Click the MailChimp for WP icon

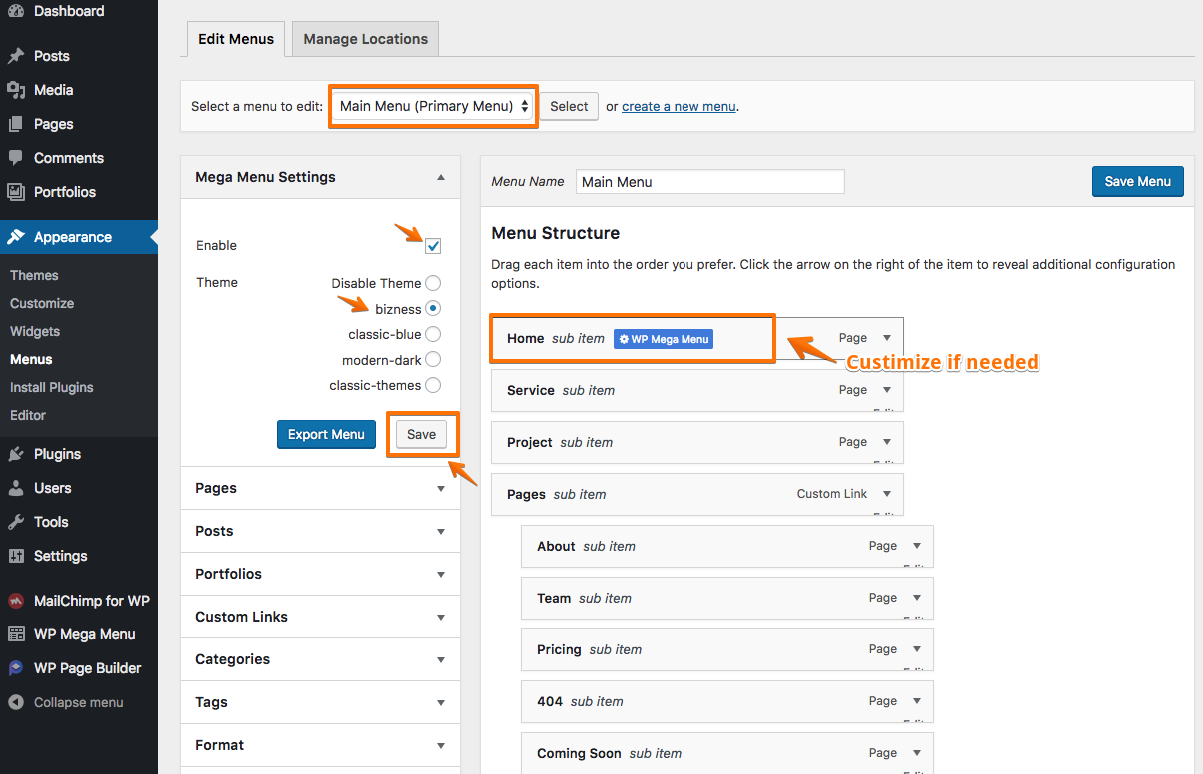click(x=16, y=601)
